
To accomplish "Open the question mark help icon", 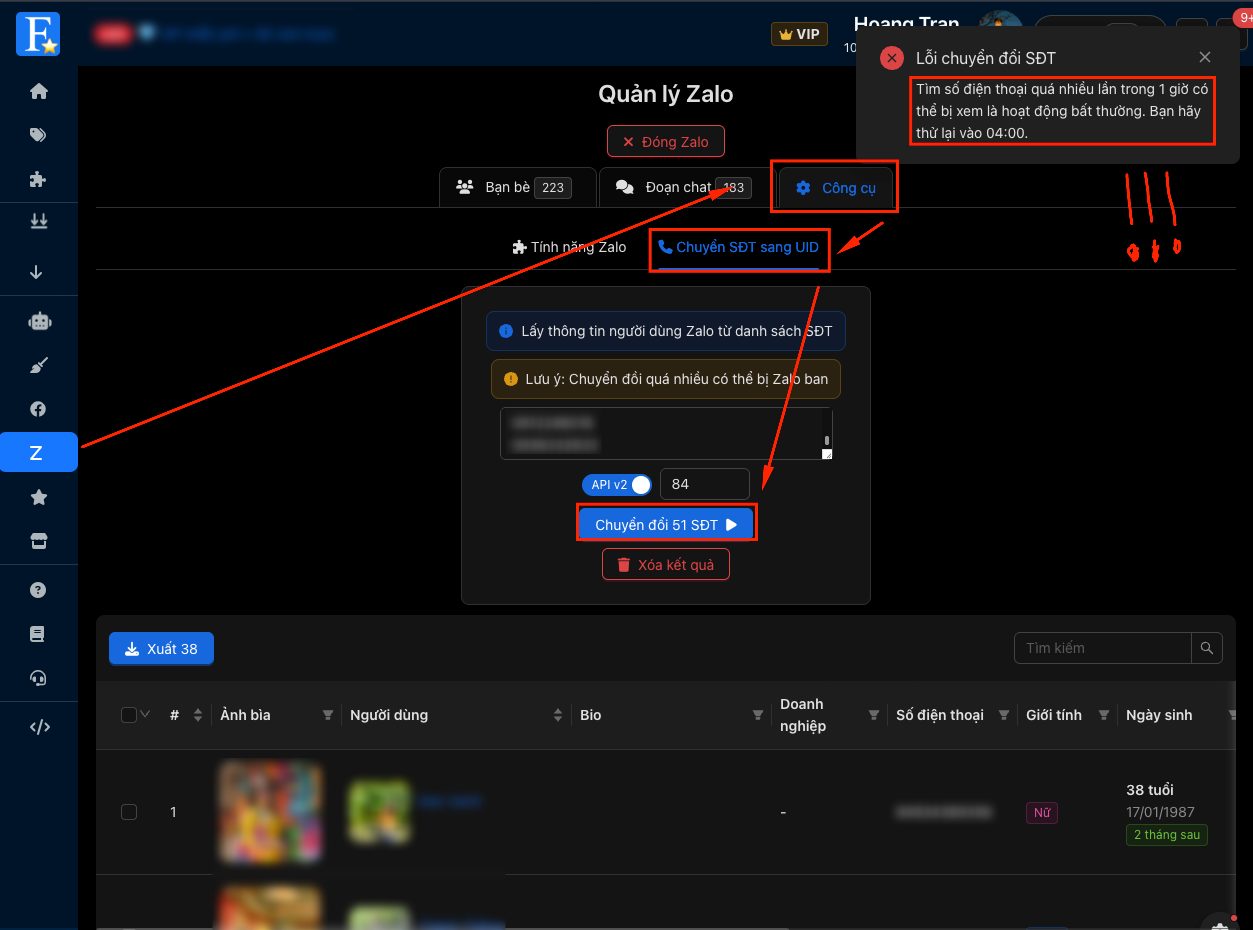I will tap(39, 590).
